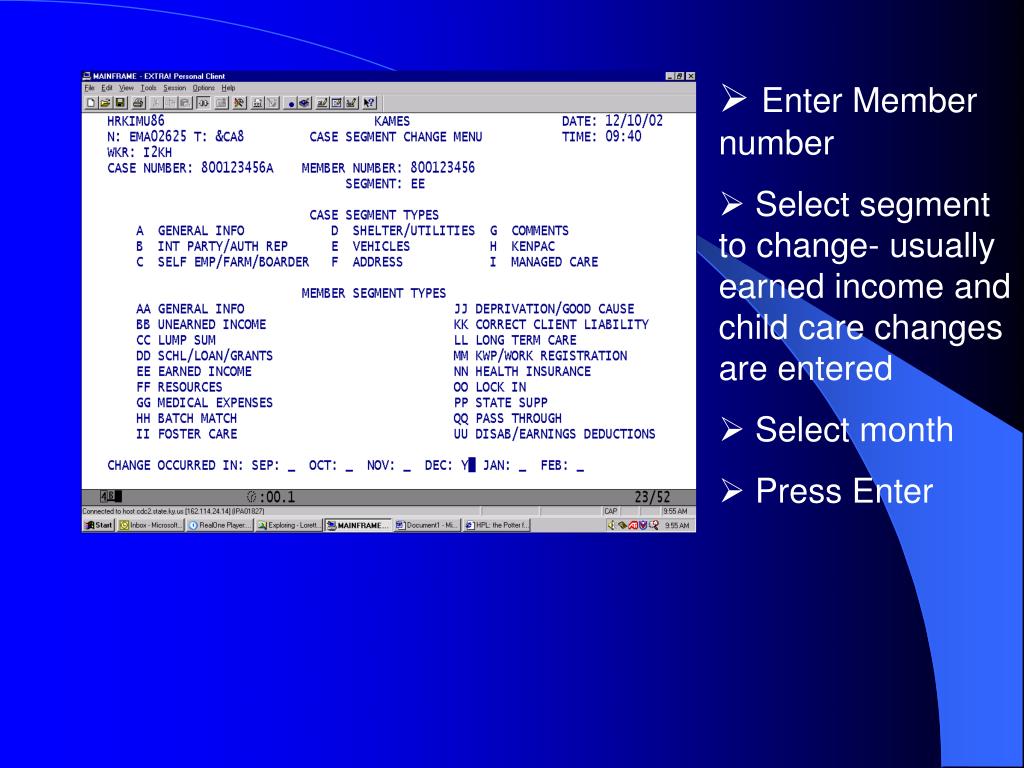Click the NOV month entry field
This screenshot has height=768, width=1024.
click(407, 466)
